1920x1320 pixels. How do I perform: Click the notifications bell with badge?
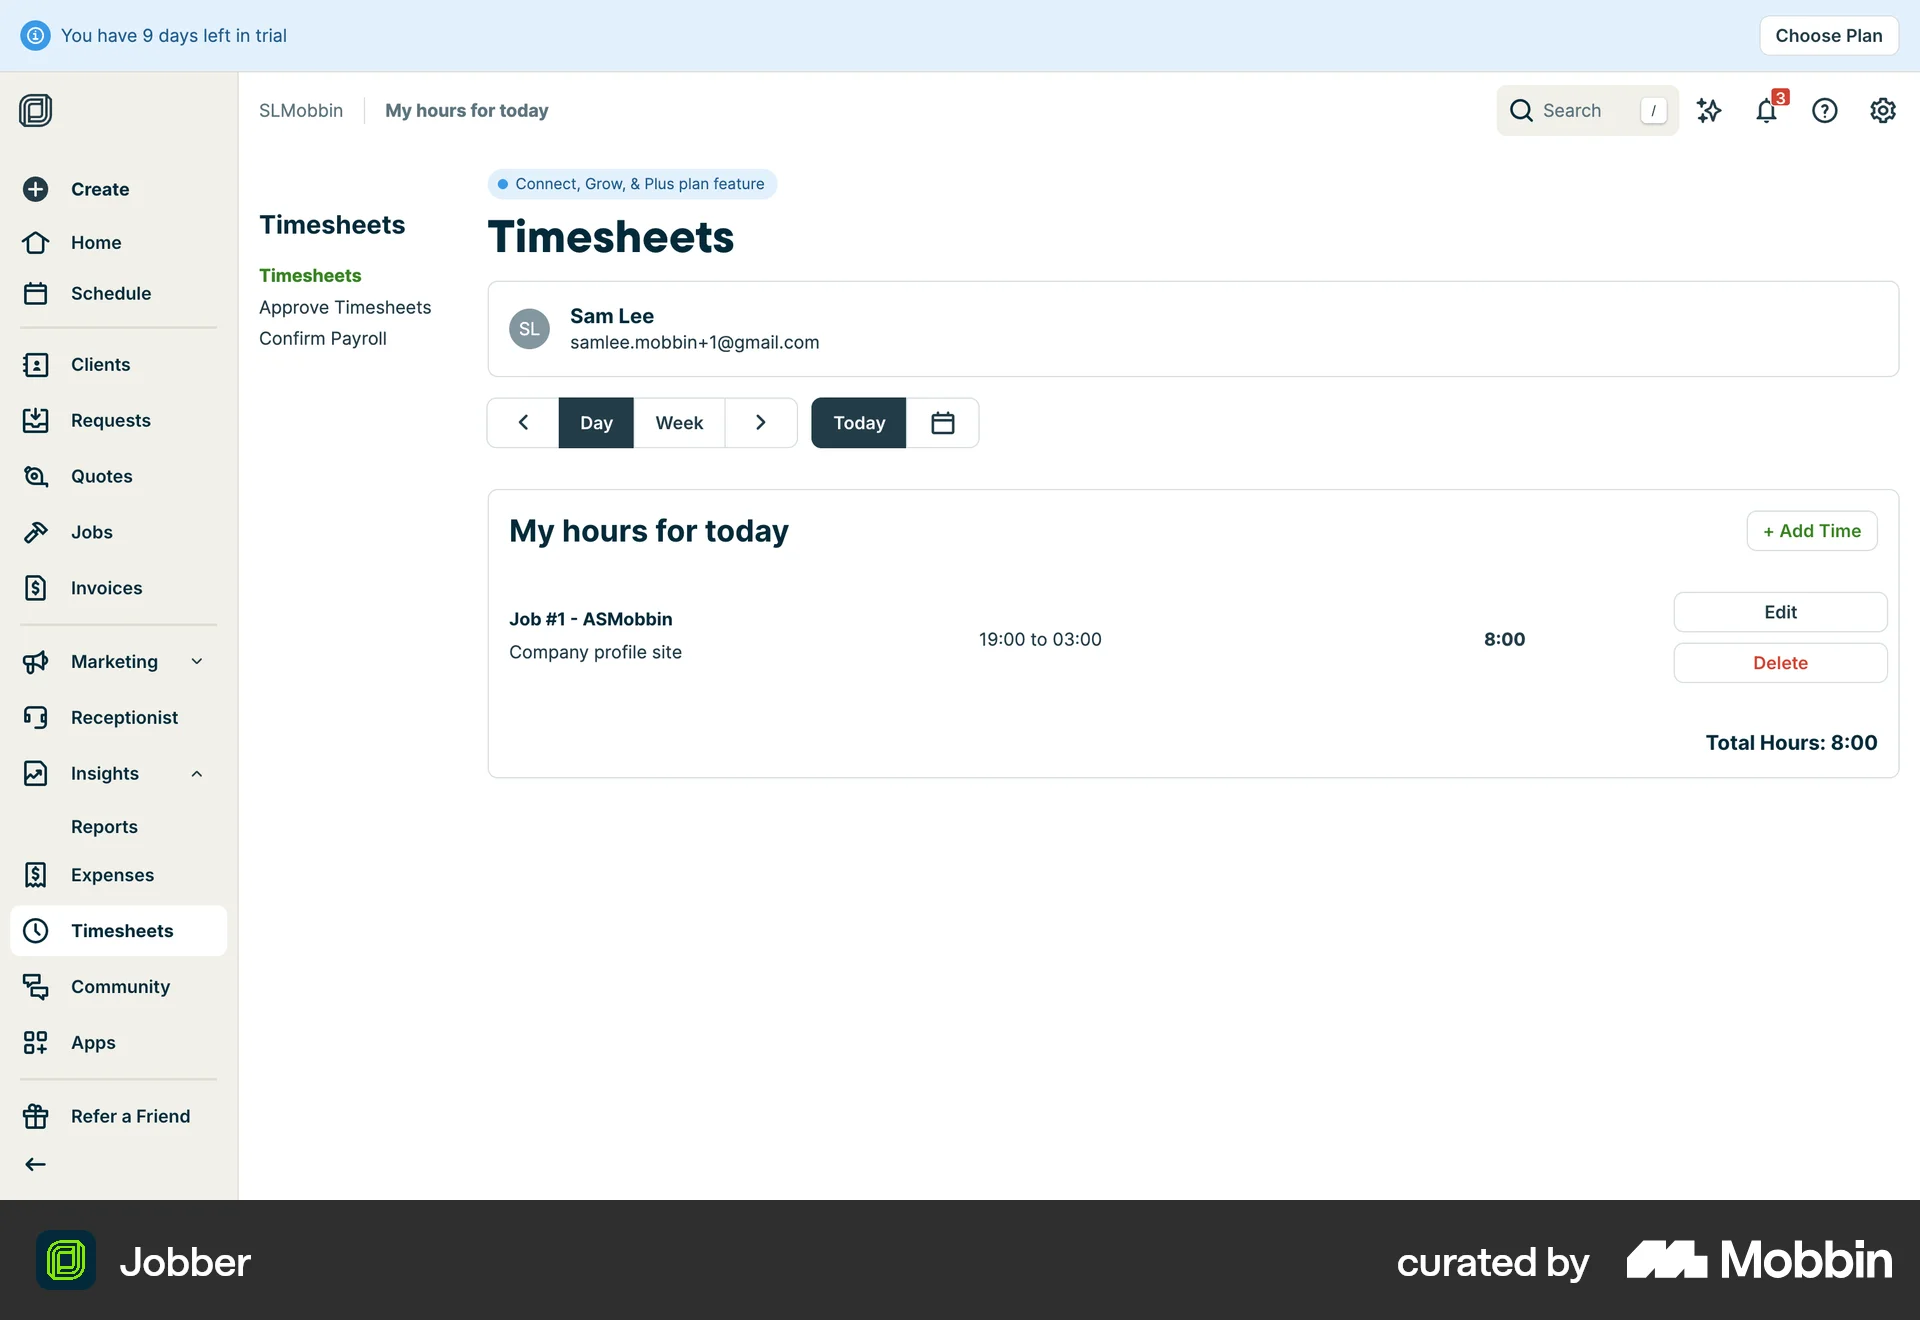pos(1766,111)
